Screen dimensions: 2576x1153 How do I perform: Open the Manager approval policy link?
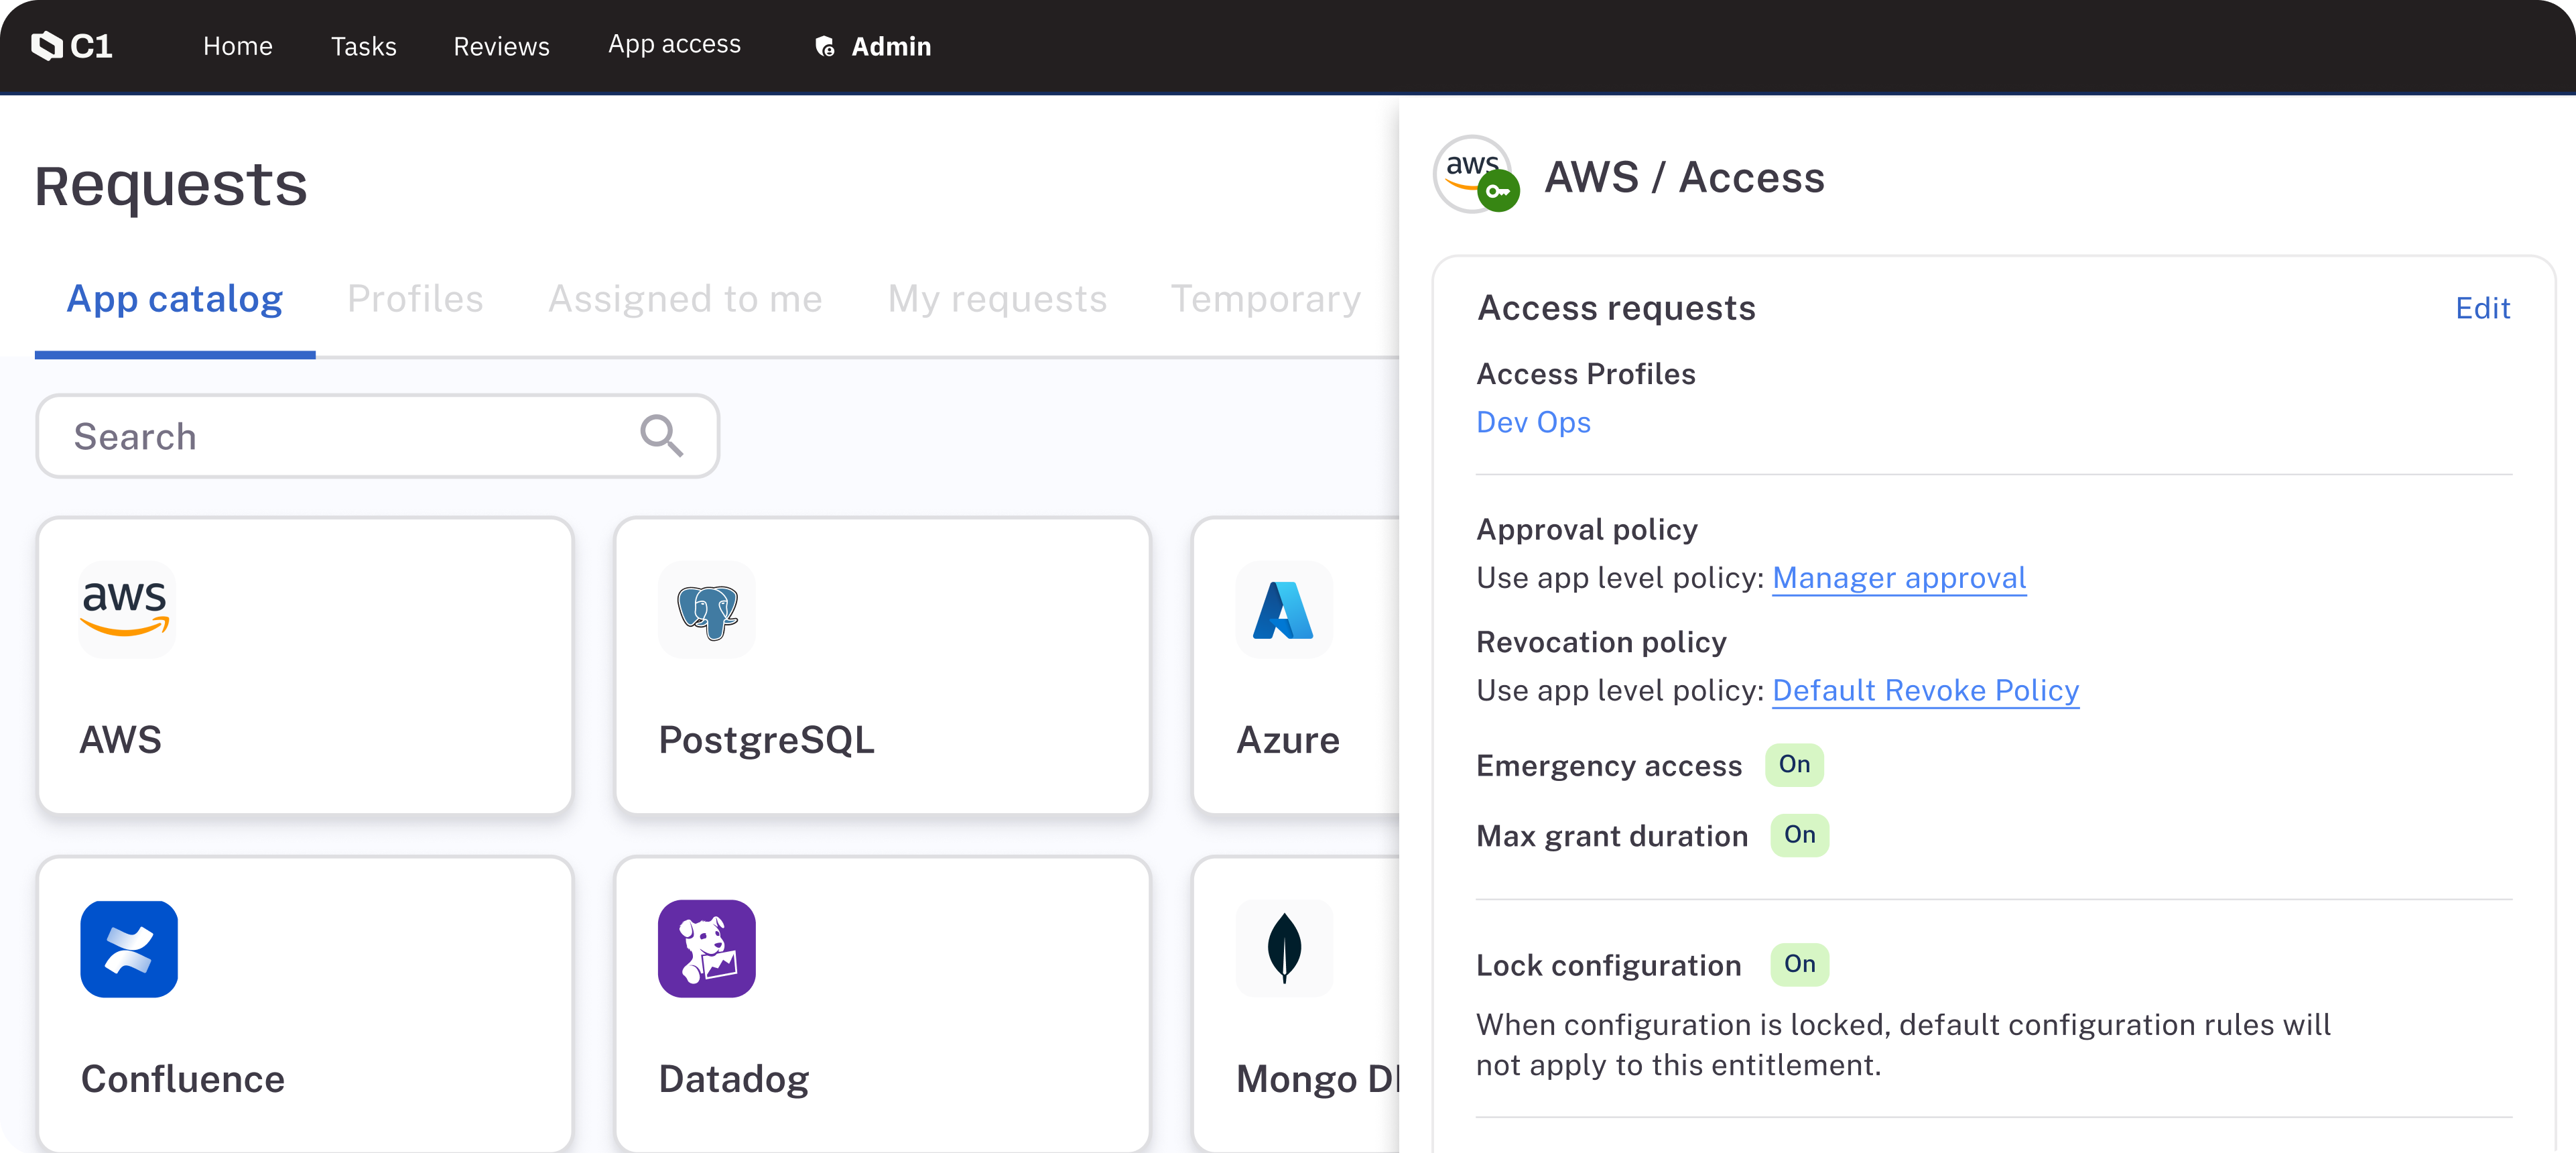point(1898,577)
